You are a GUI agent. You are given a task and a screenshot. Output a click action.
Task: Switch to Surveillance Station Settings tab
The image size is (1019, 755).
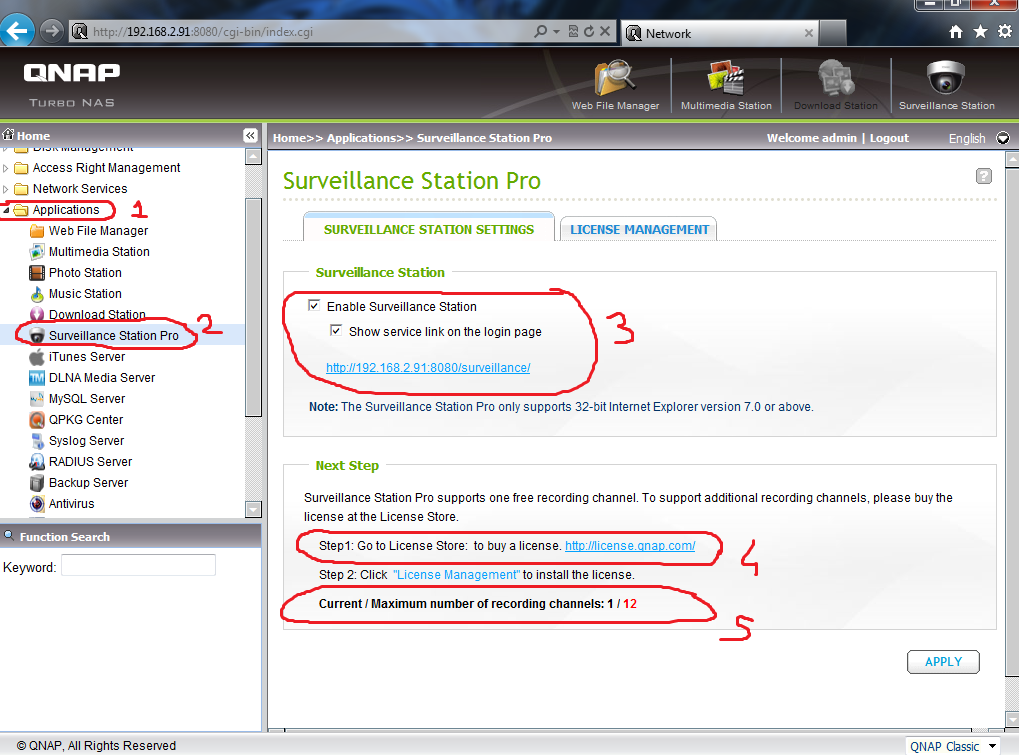(429, 229)
